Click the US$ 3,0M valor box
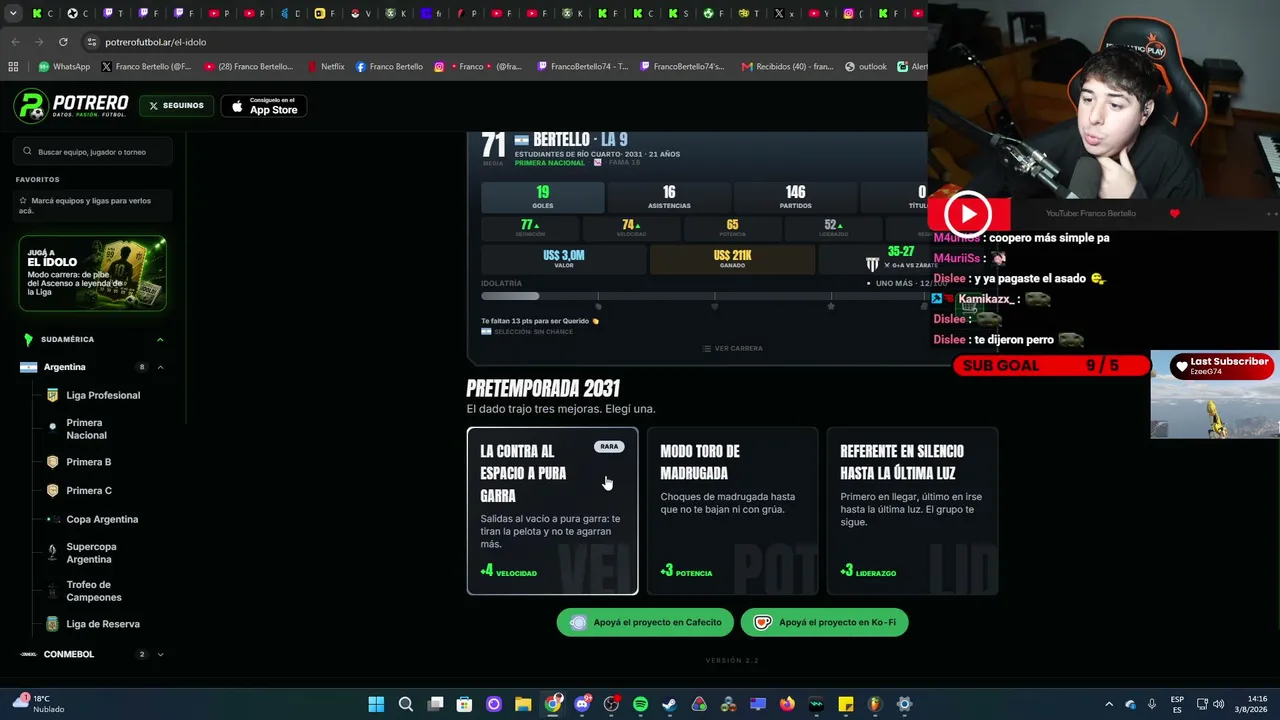Image resolution: width=1280 pixels, height=720 pixels. [x=563, y=259]
